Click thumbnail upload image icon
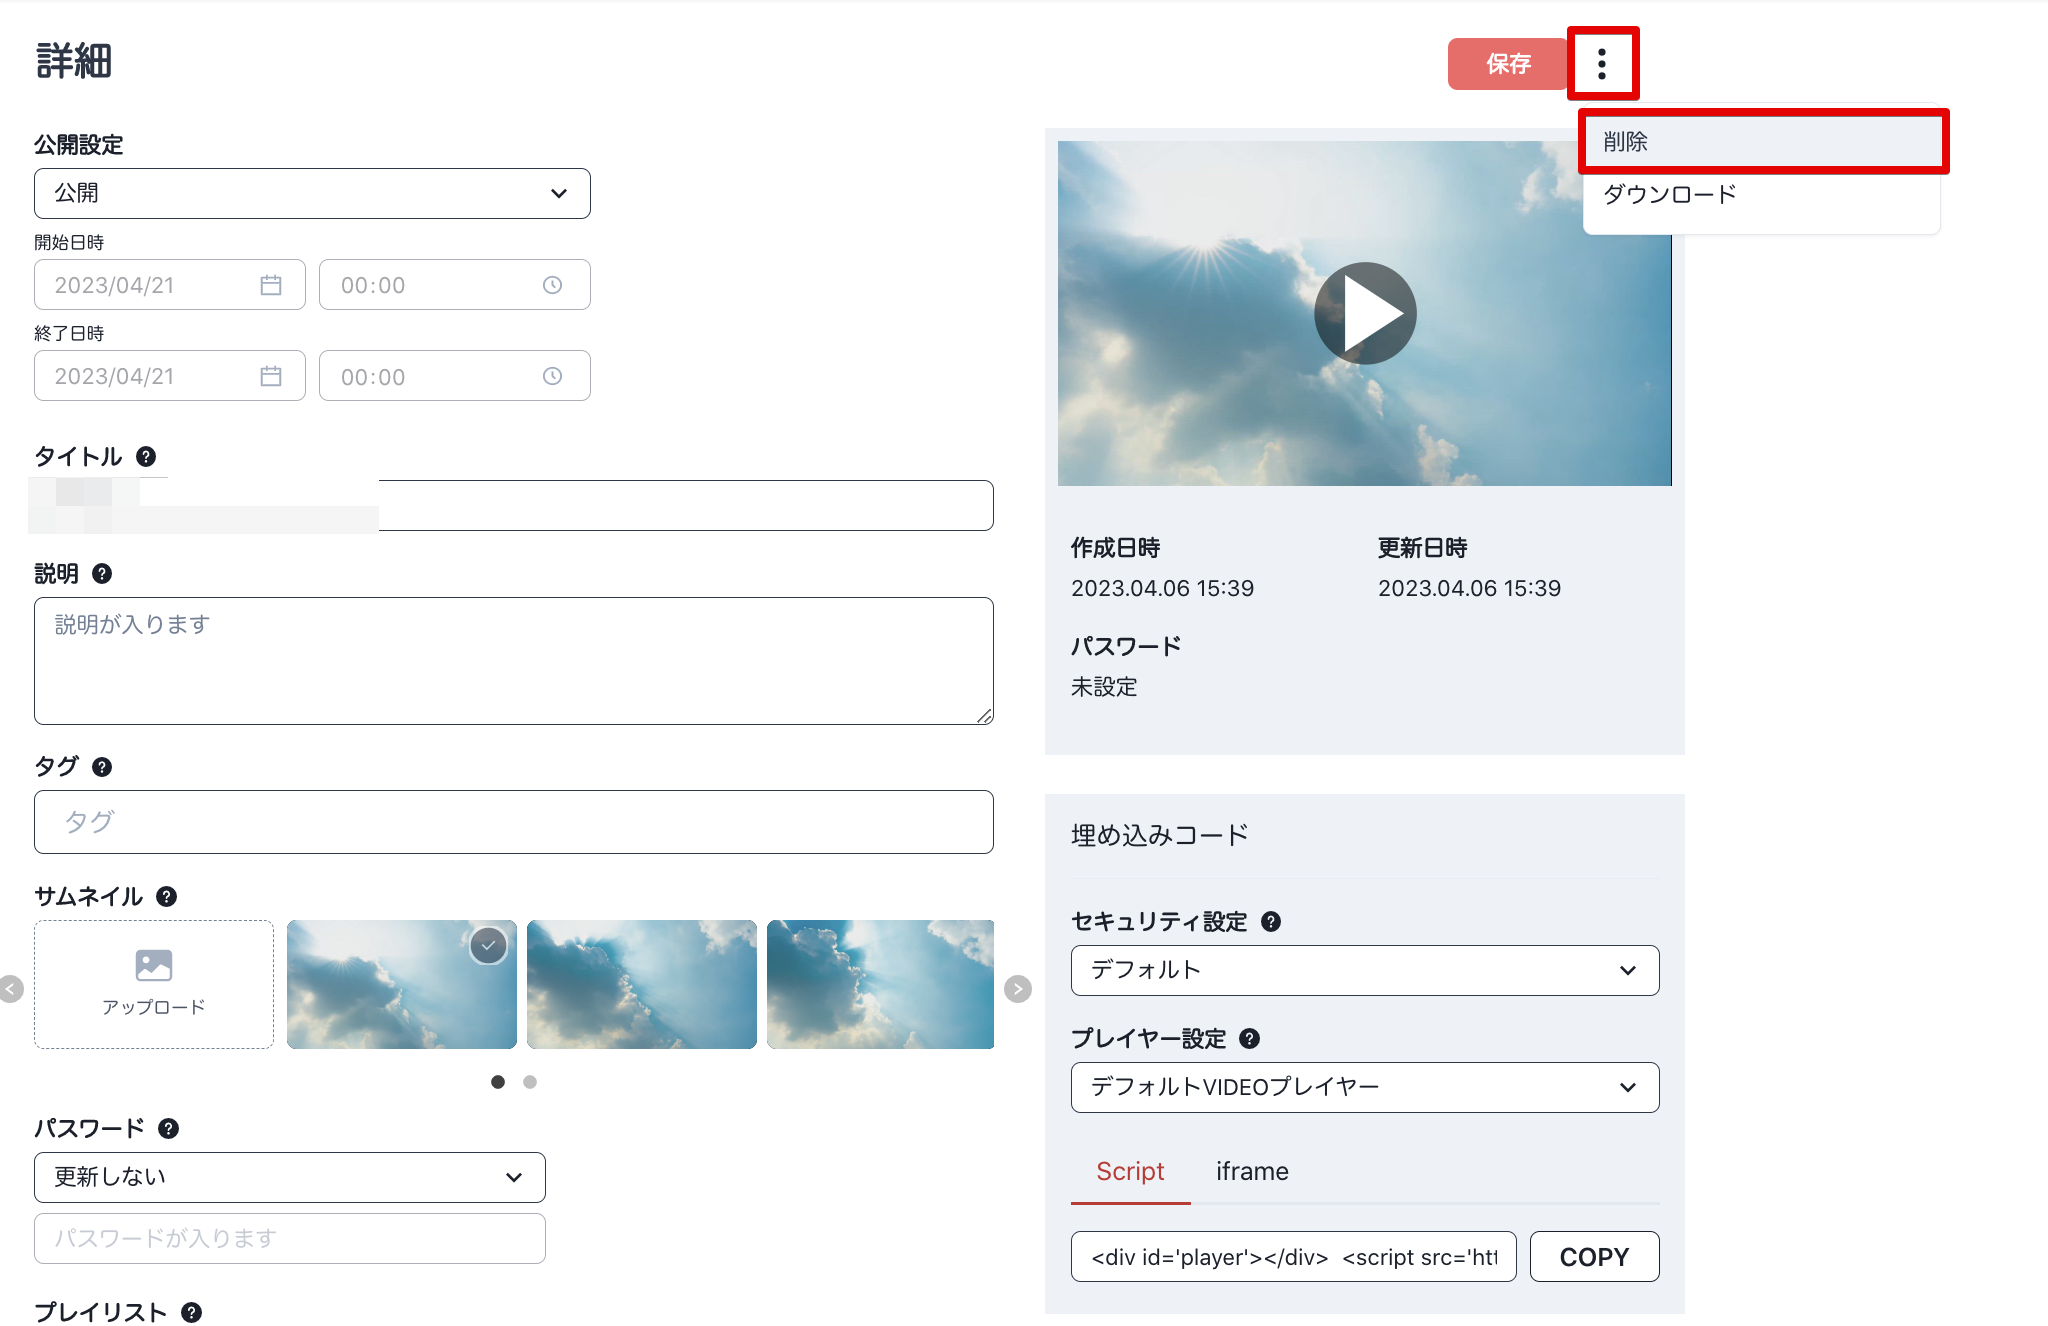Image resolution: width=2048 pixels, height=1326 pixels. [154, 965]
